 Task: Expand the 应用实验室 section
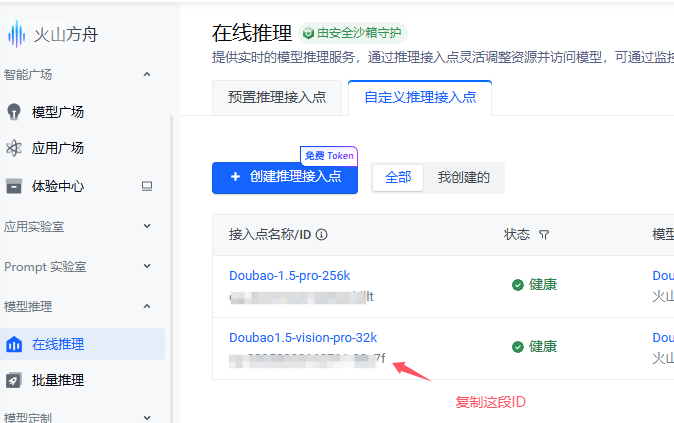[x=147, y=226]
